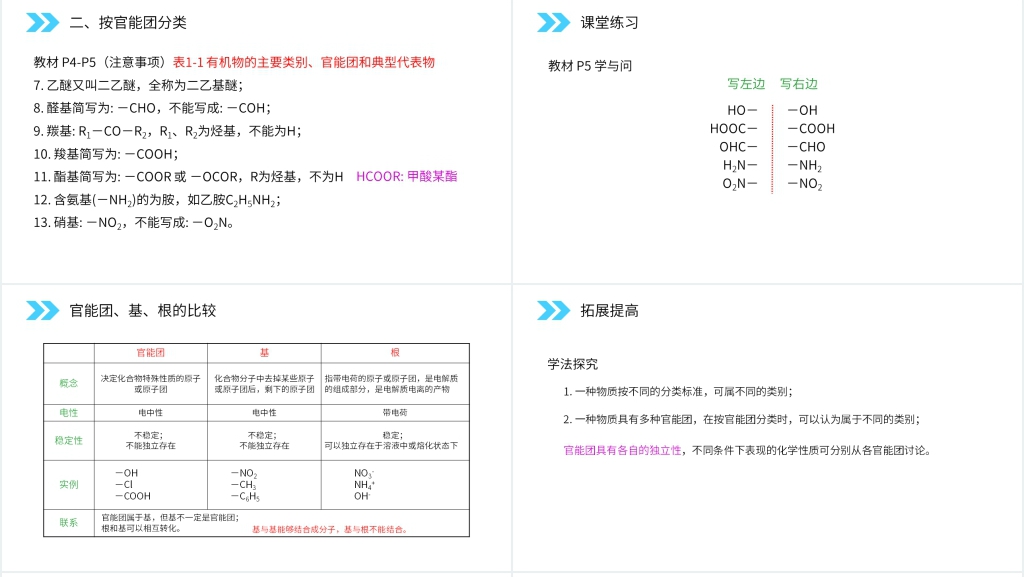The width and height of the screenshot is (1024, 577).
Task: Click the 概念 cell in the 官能团 column
Action: click(151, 384)
